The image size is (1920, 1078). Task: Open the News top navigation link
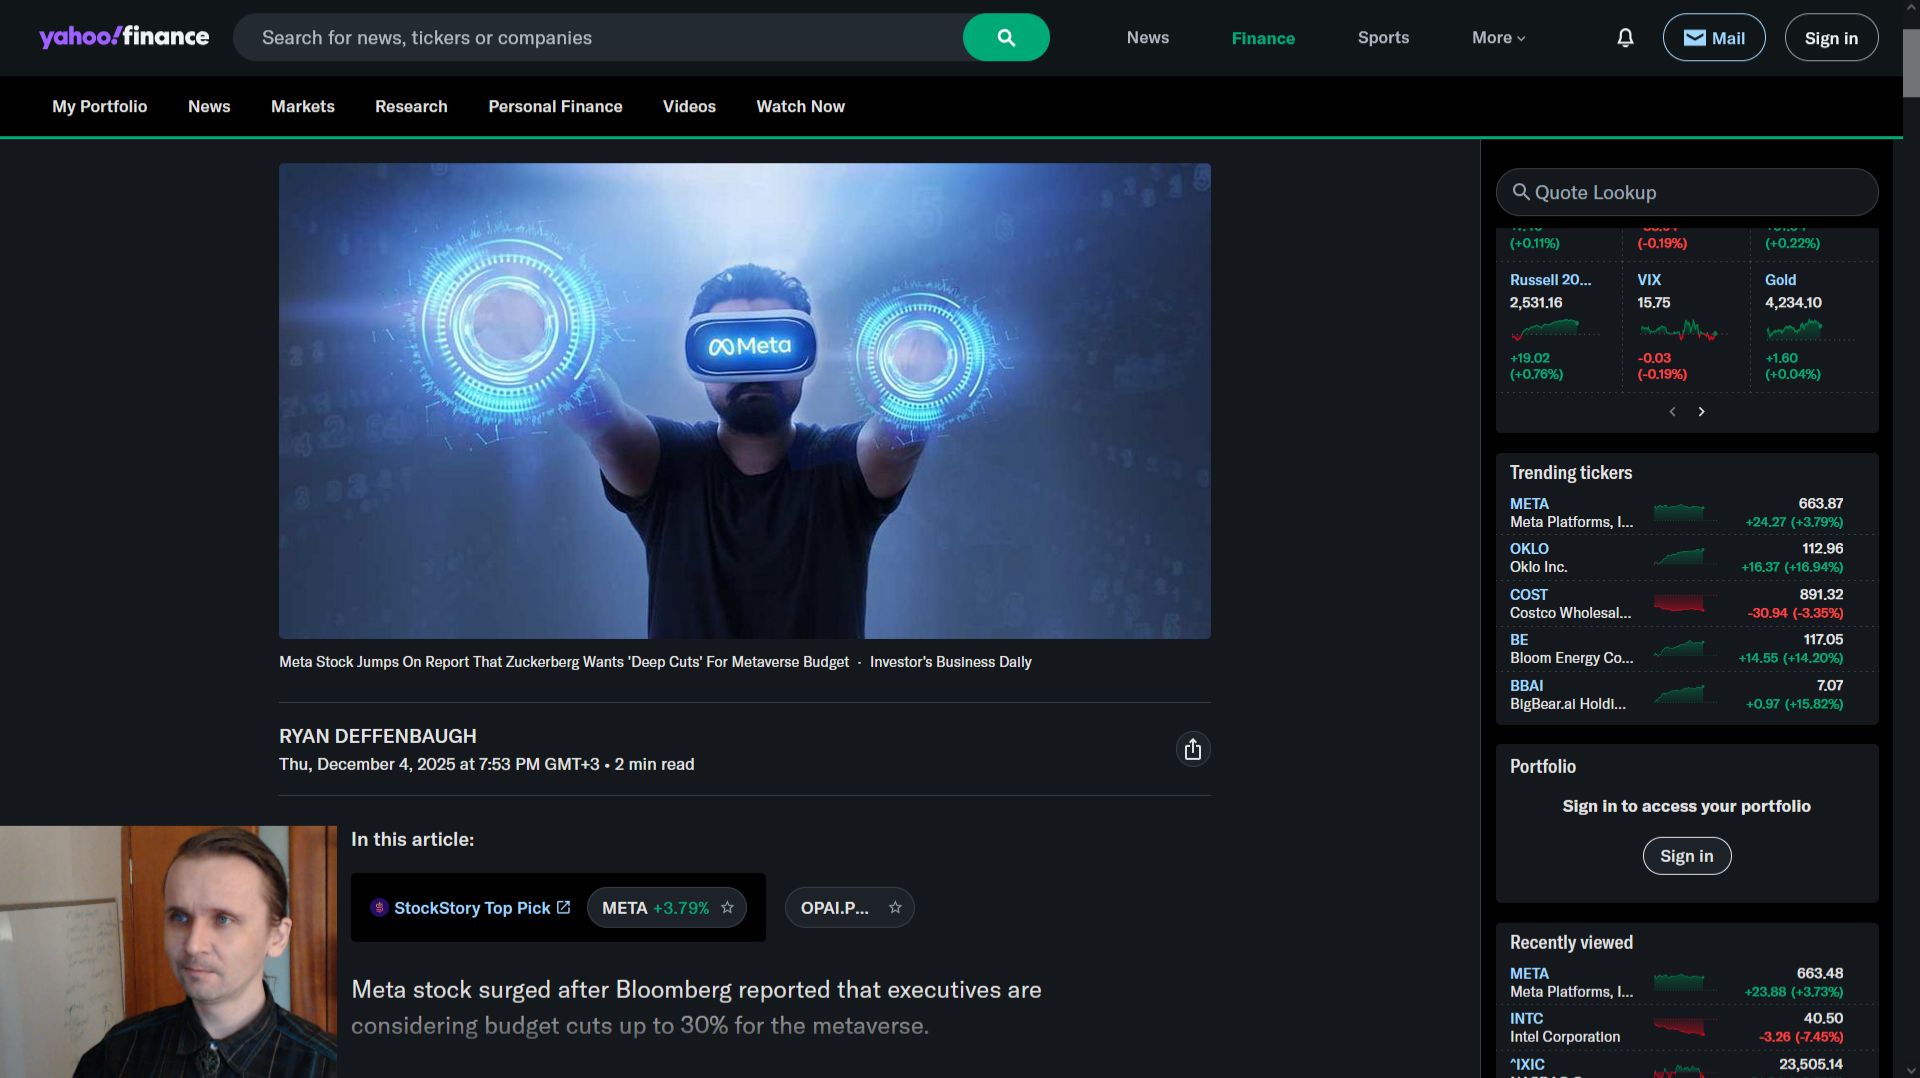point(1148,38)
